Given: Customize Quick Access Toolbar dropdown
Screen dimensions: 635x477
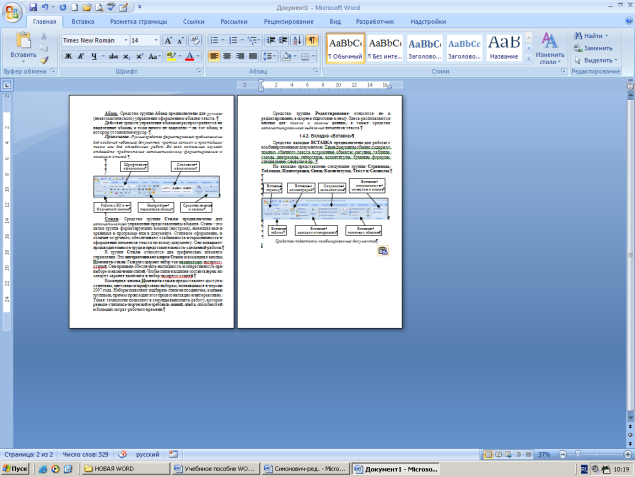Looking at the screenshot, I should click(140, 7).
